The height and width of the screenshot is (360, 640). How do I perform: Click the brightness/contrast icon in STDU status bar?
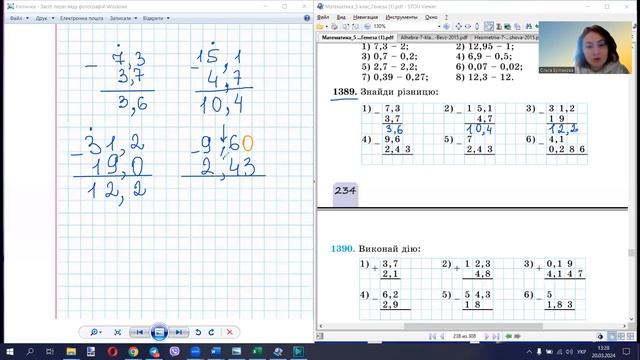pos(600,336)
